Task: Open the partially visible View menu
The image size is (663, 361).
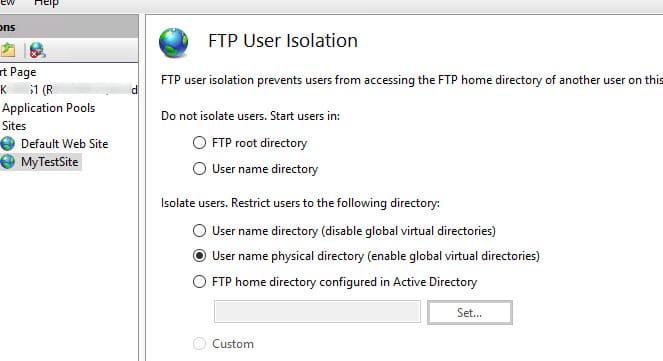Action: point(7,3)
